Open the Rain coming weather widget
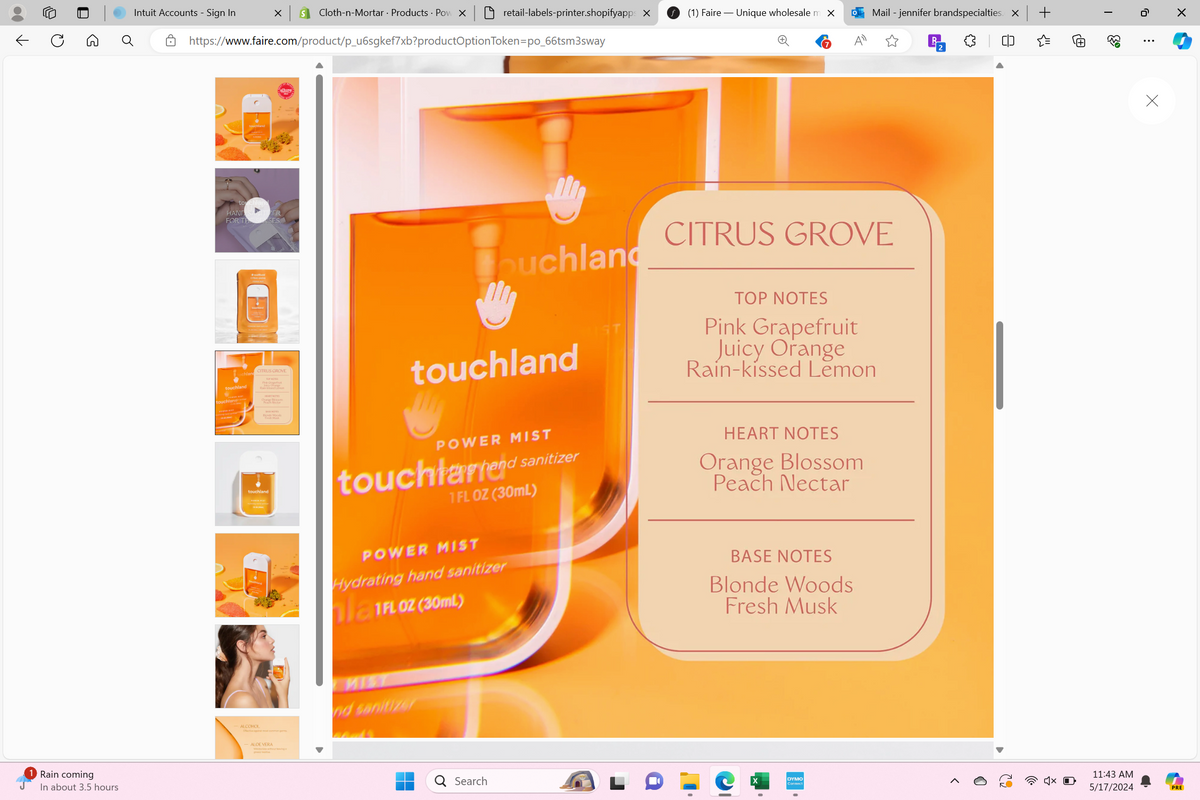1200x800 pixels. coord(66,780)
